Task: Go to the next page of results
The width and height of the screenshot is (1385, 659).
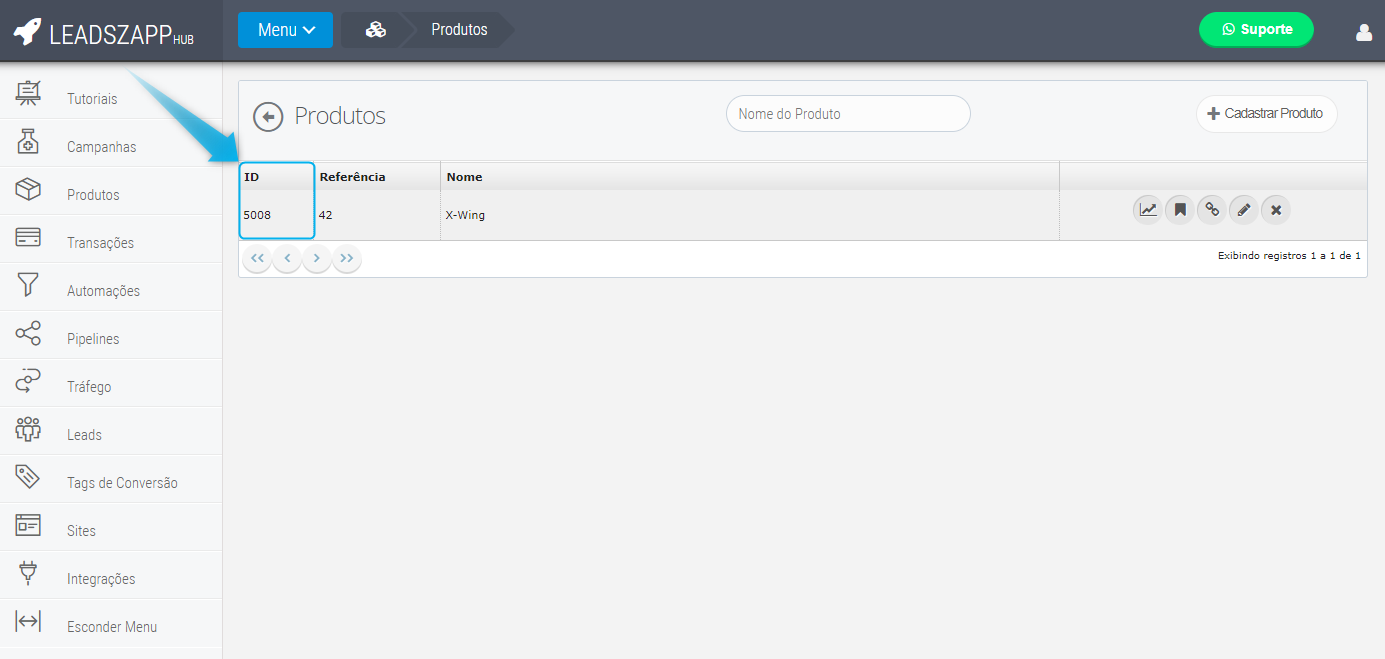Action: tap(317, 259)
